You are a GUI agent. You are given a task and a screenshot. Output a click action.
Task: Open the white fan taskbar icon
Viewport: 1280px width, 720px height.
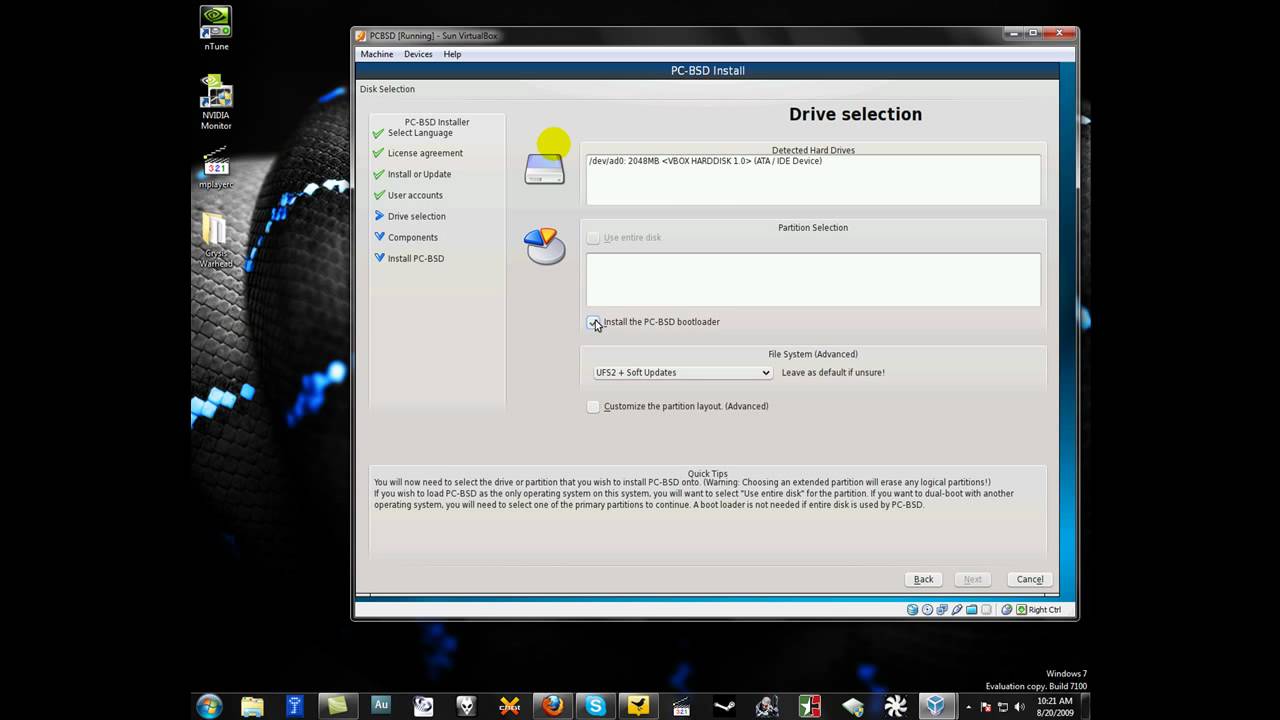tap(895, 706)
